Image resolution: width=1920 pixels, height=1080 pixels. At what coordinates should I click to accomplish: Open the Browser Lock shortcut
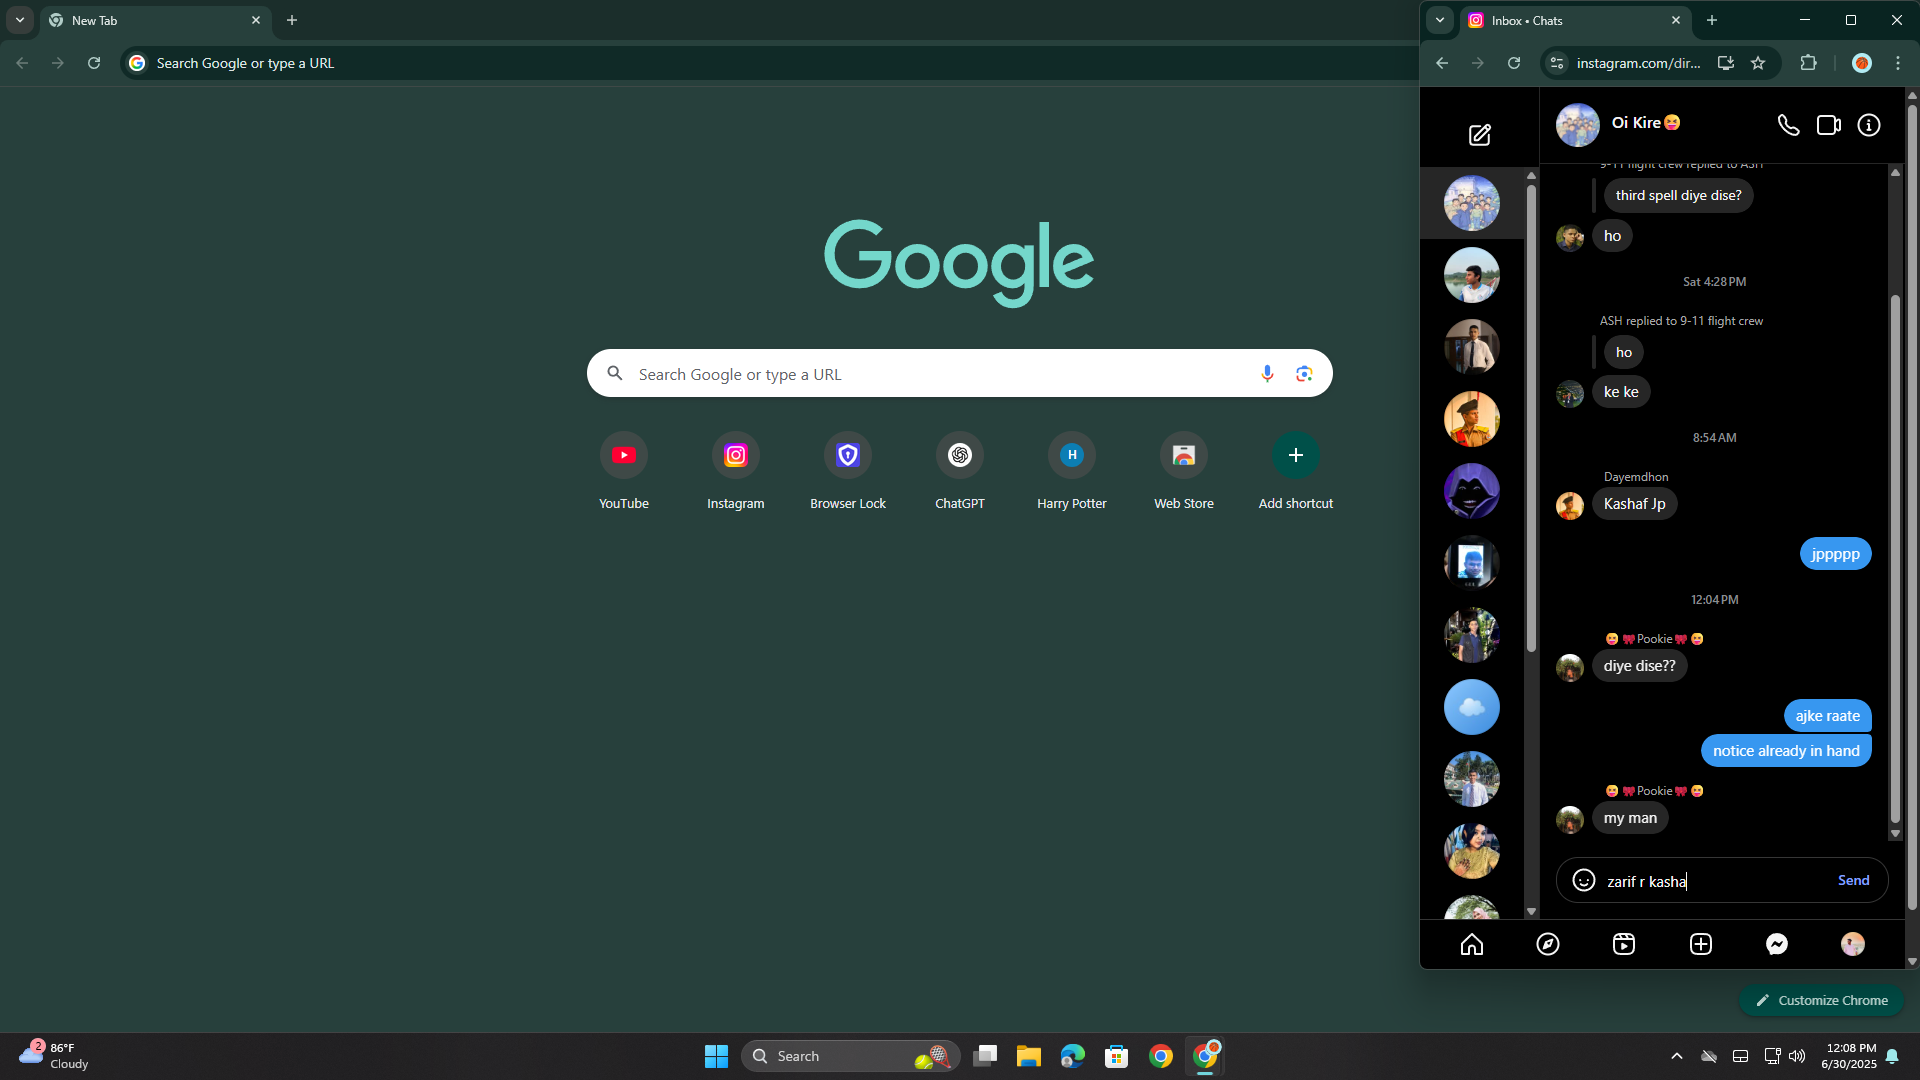pos(848,471)
